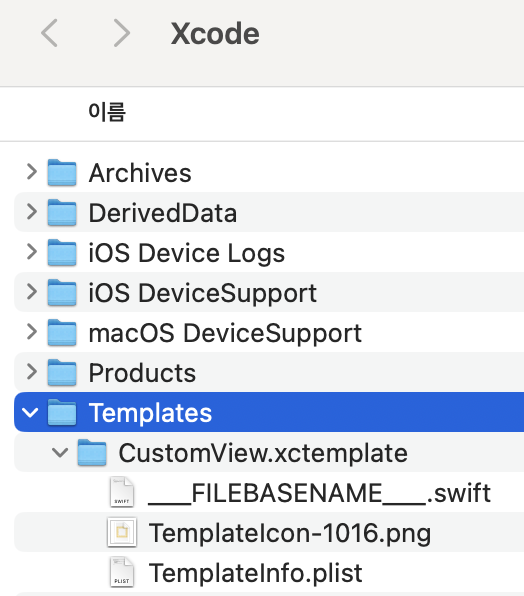Select the CustomView.xctemplate name
524x596 pixels.
click(x=263, y=453)
